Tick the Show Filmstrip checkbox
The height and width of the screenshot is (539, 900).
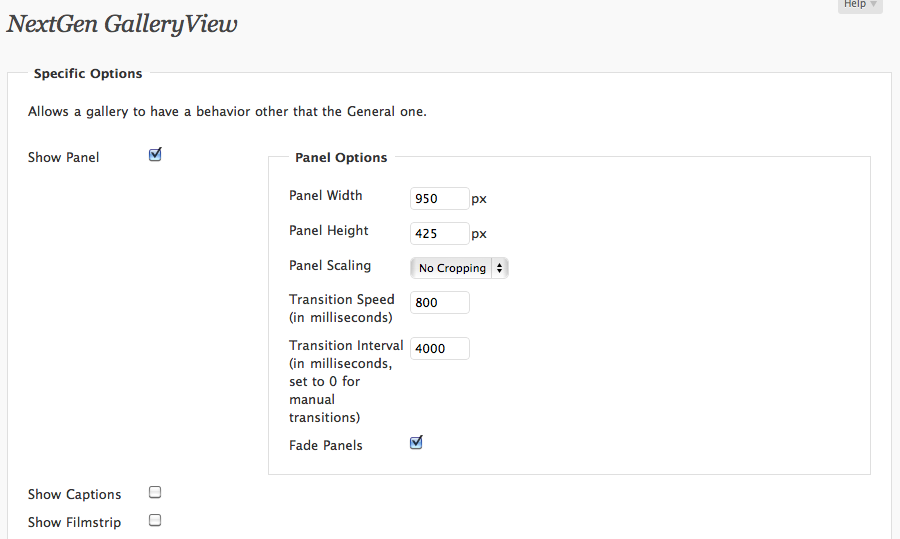coord(155,521)
